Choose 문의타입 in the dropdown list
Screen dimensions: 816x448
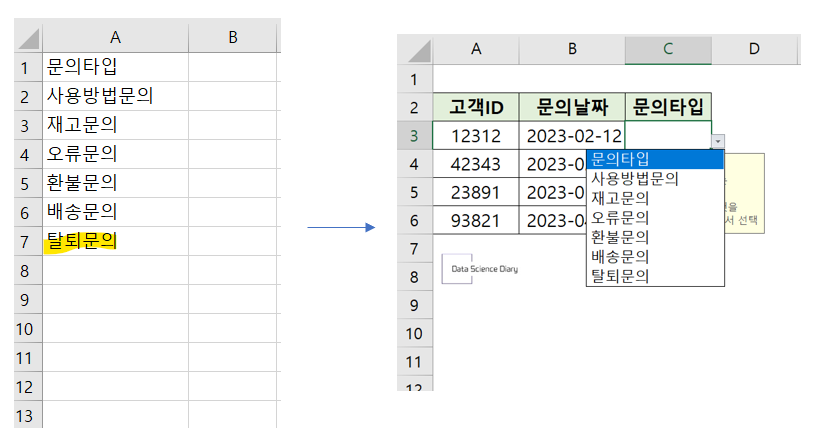pos(655,159)
